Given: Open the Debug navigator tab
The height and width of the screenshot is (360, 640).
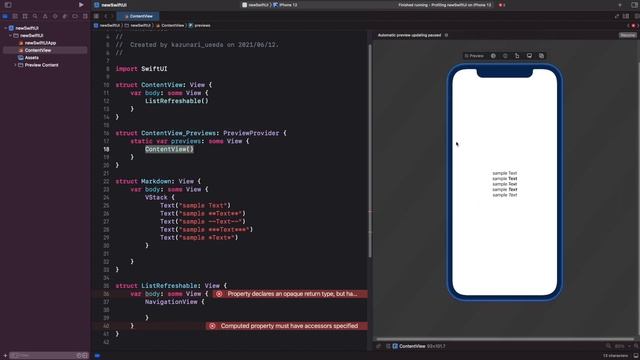Looking at the screenshot, I should click(65, 16).
